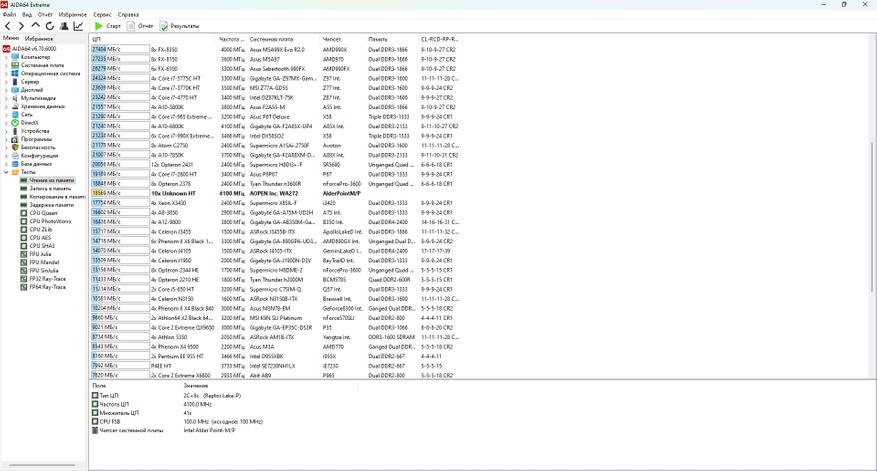
Task: Select the Системная плата tree icon
Action: pyautogui.click(x=15, y=65)
